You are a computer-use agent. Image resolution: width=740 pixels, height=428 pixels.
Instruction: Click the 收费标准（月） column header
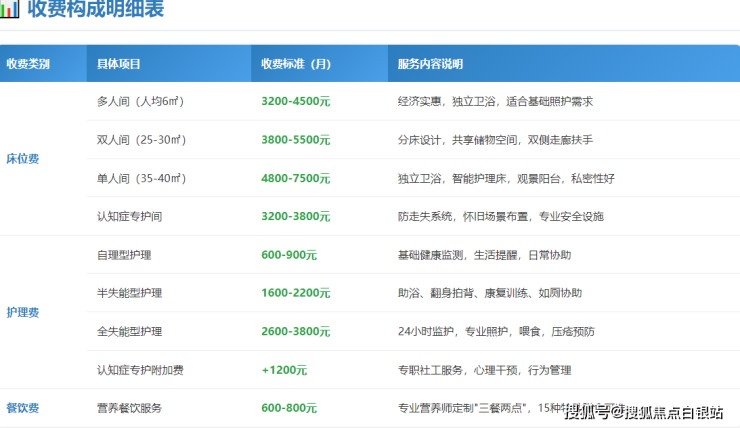coord(296,64)
